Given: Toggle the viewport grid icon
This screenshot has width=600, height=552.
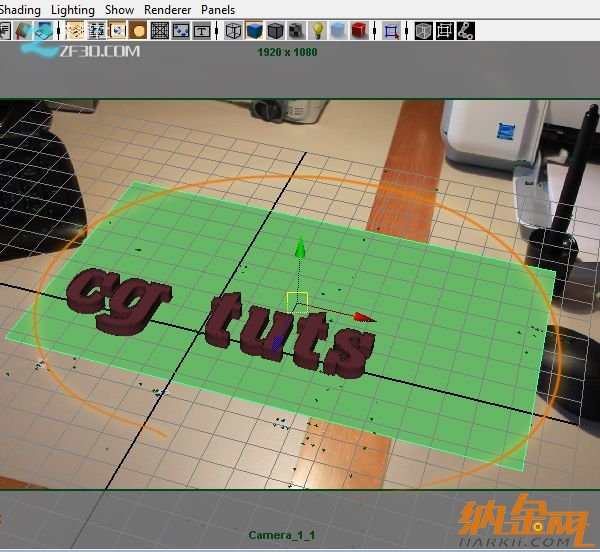Looking at the screenshot, I should [x=75, y=31].
